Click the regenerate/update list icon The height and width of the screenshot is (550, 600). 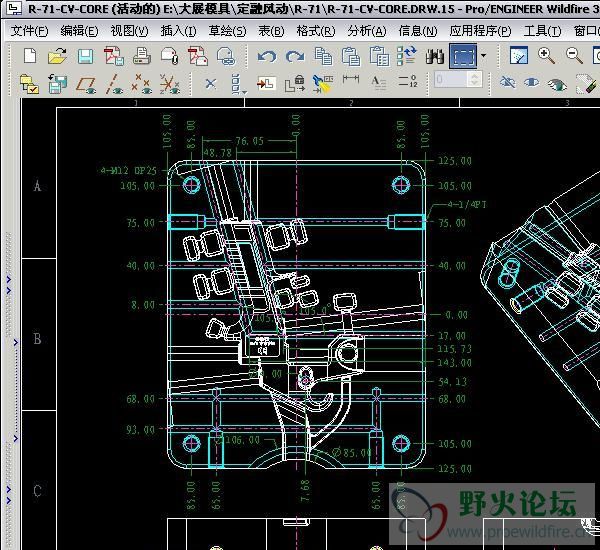click(406, 56)
